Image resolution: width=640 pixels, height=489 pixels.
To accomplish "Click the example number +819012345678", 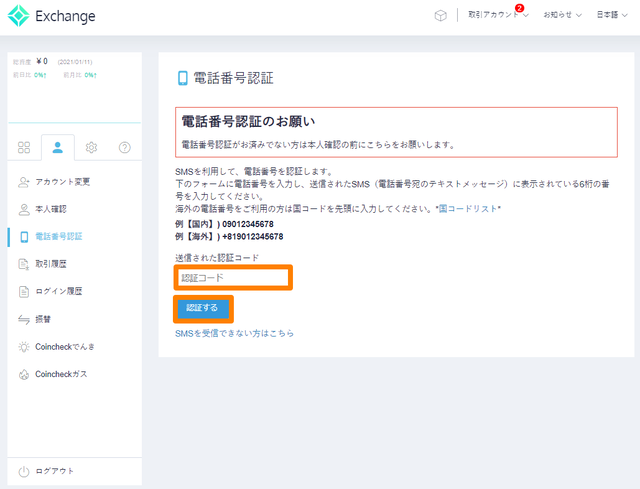I will click(x=253, y=237).
